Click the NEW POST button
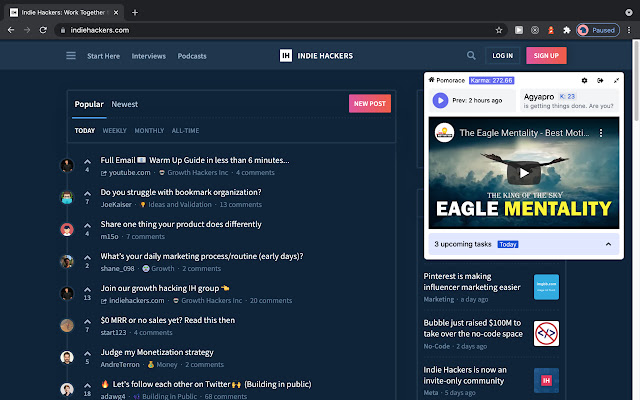This screenshot has width=640, height=400. 370,104
